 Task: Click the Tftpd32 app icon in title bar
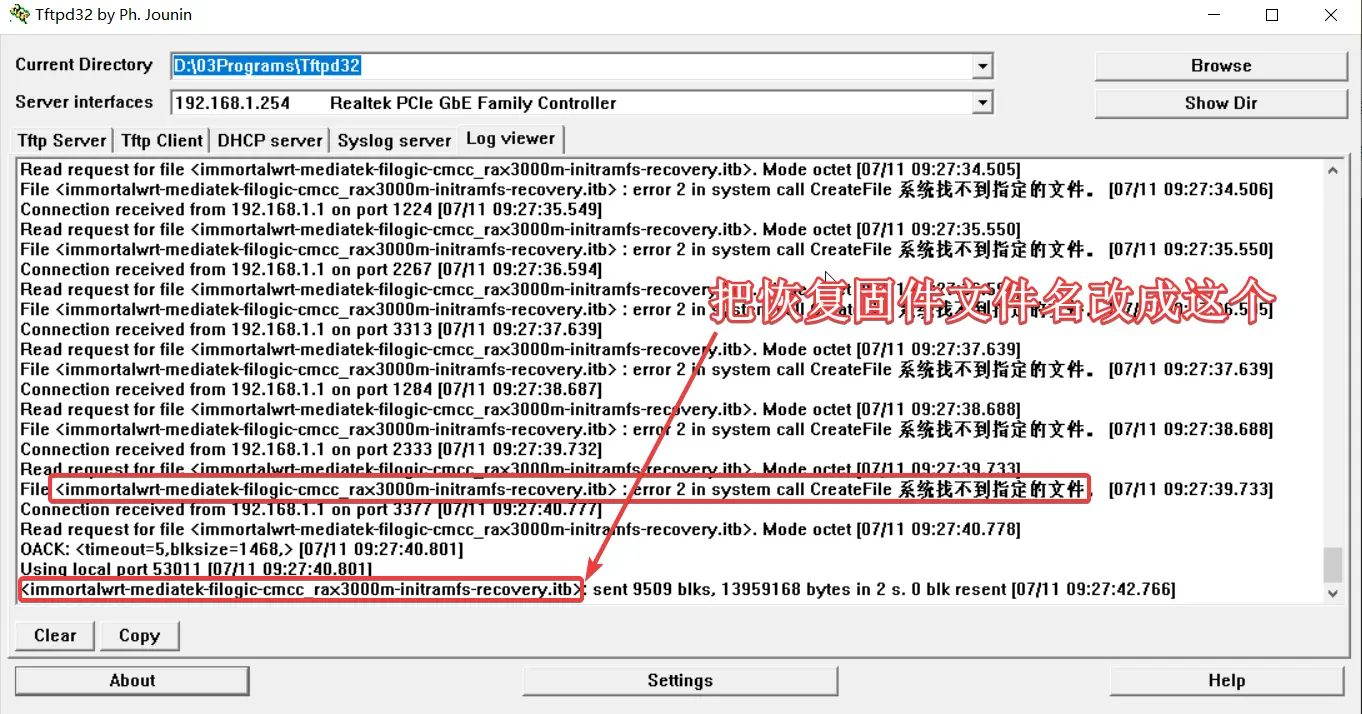18,15
